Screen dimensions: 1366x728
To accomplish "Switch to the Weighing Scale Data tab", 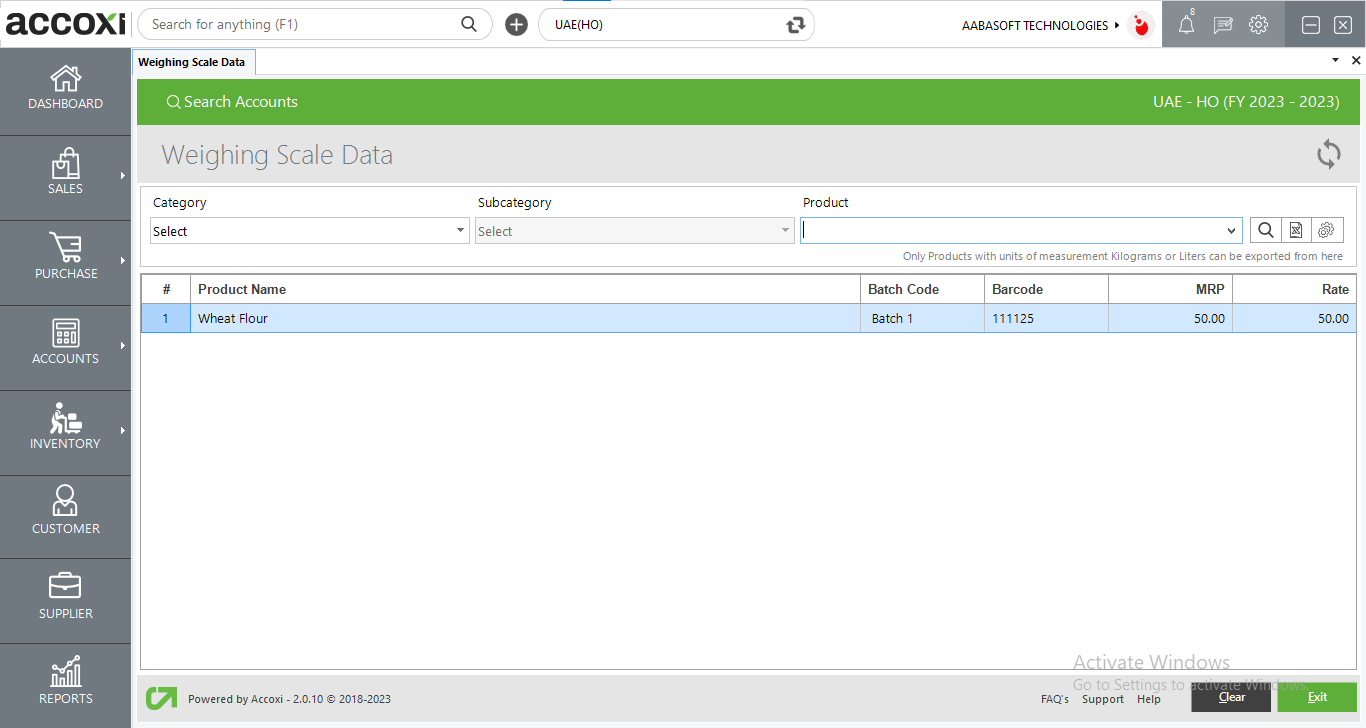I will point(193,61).
